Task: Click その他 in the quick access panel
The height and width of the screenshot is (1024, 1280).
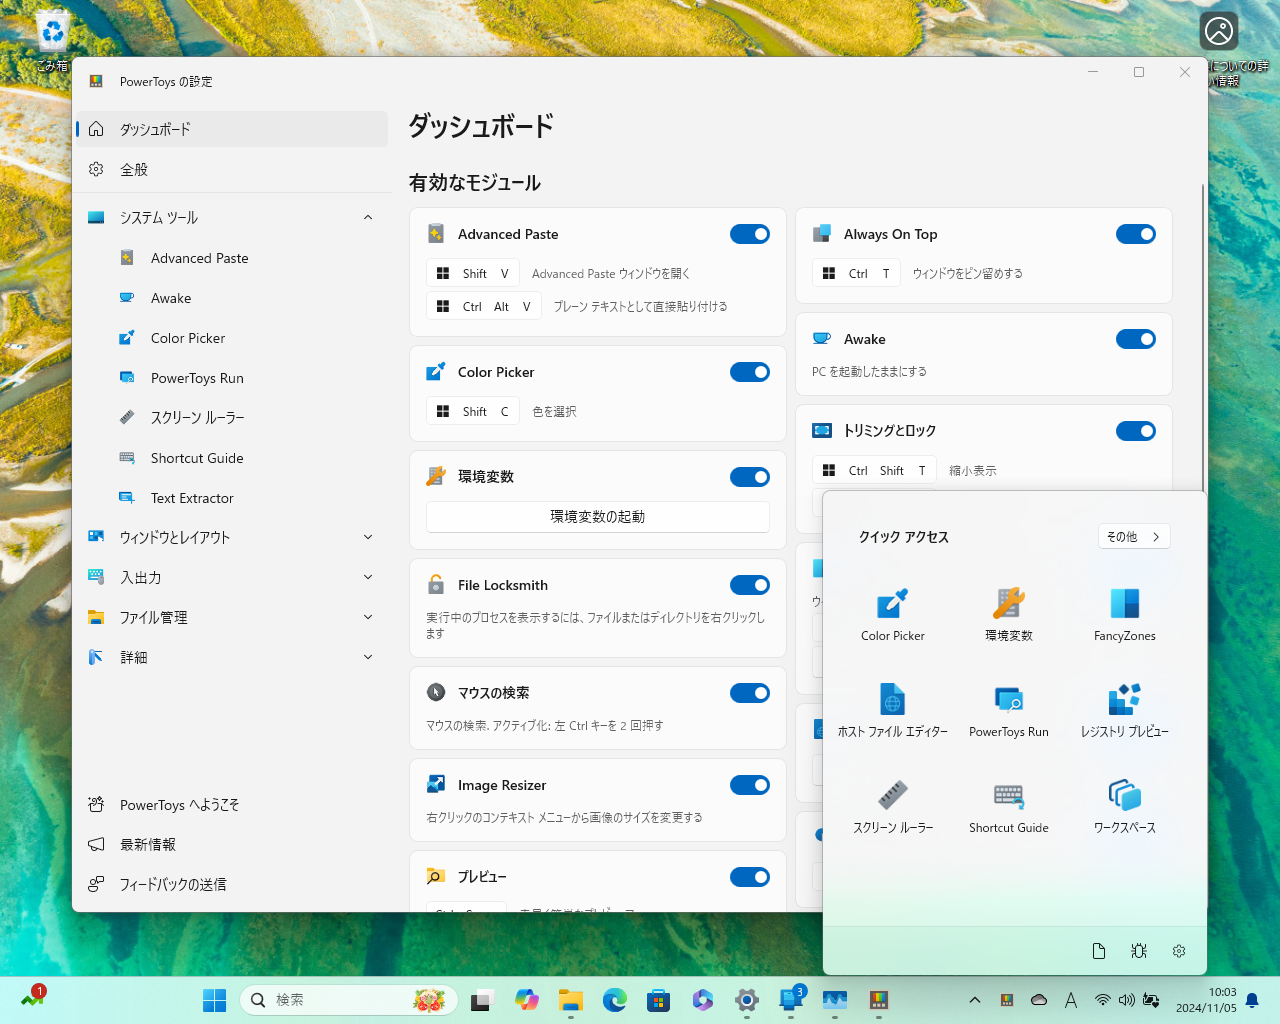Action: click(x=1133, y=536)
